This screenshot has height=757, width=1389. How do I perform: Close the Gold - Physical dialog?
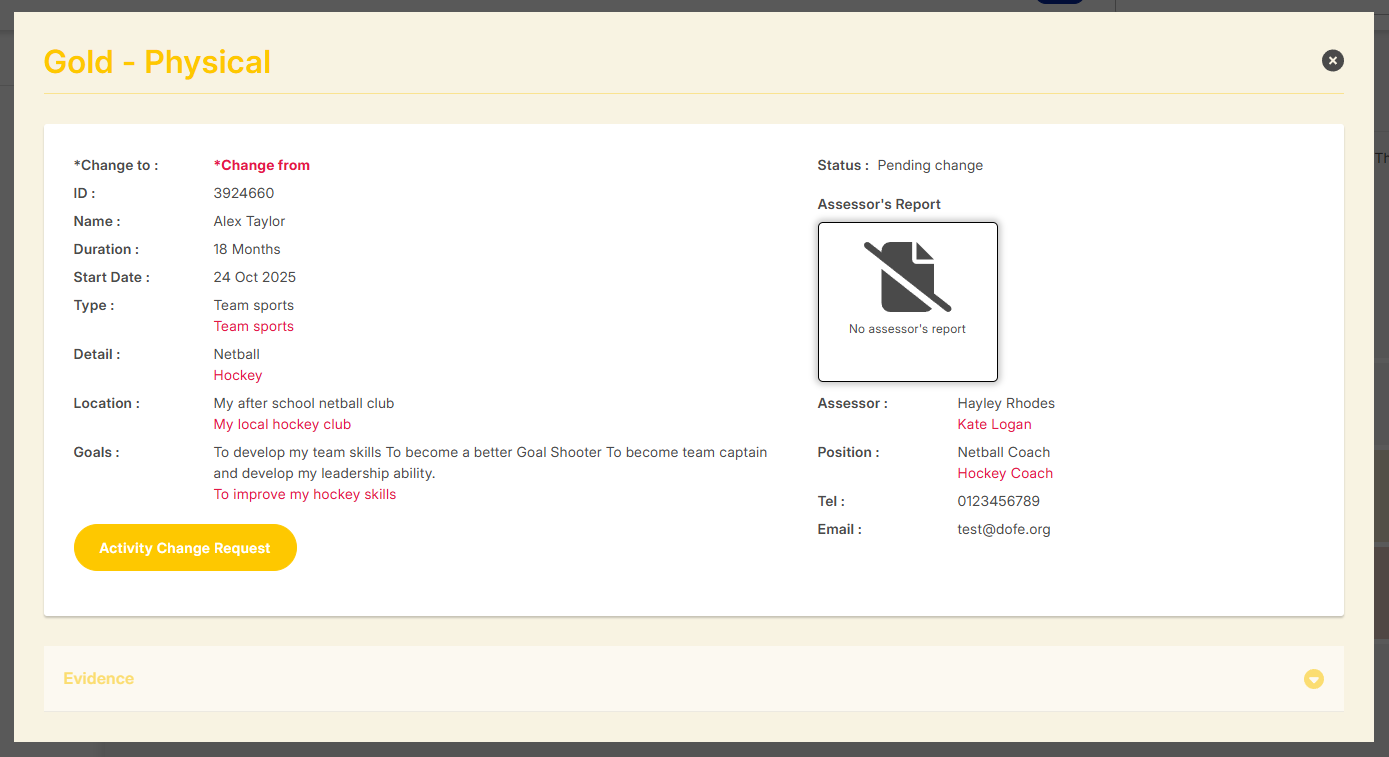1332,61
